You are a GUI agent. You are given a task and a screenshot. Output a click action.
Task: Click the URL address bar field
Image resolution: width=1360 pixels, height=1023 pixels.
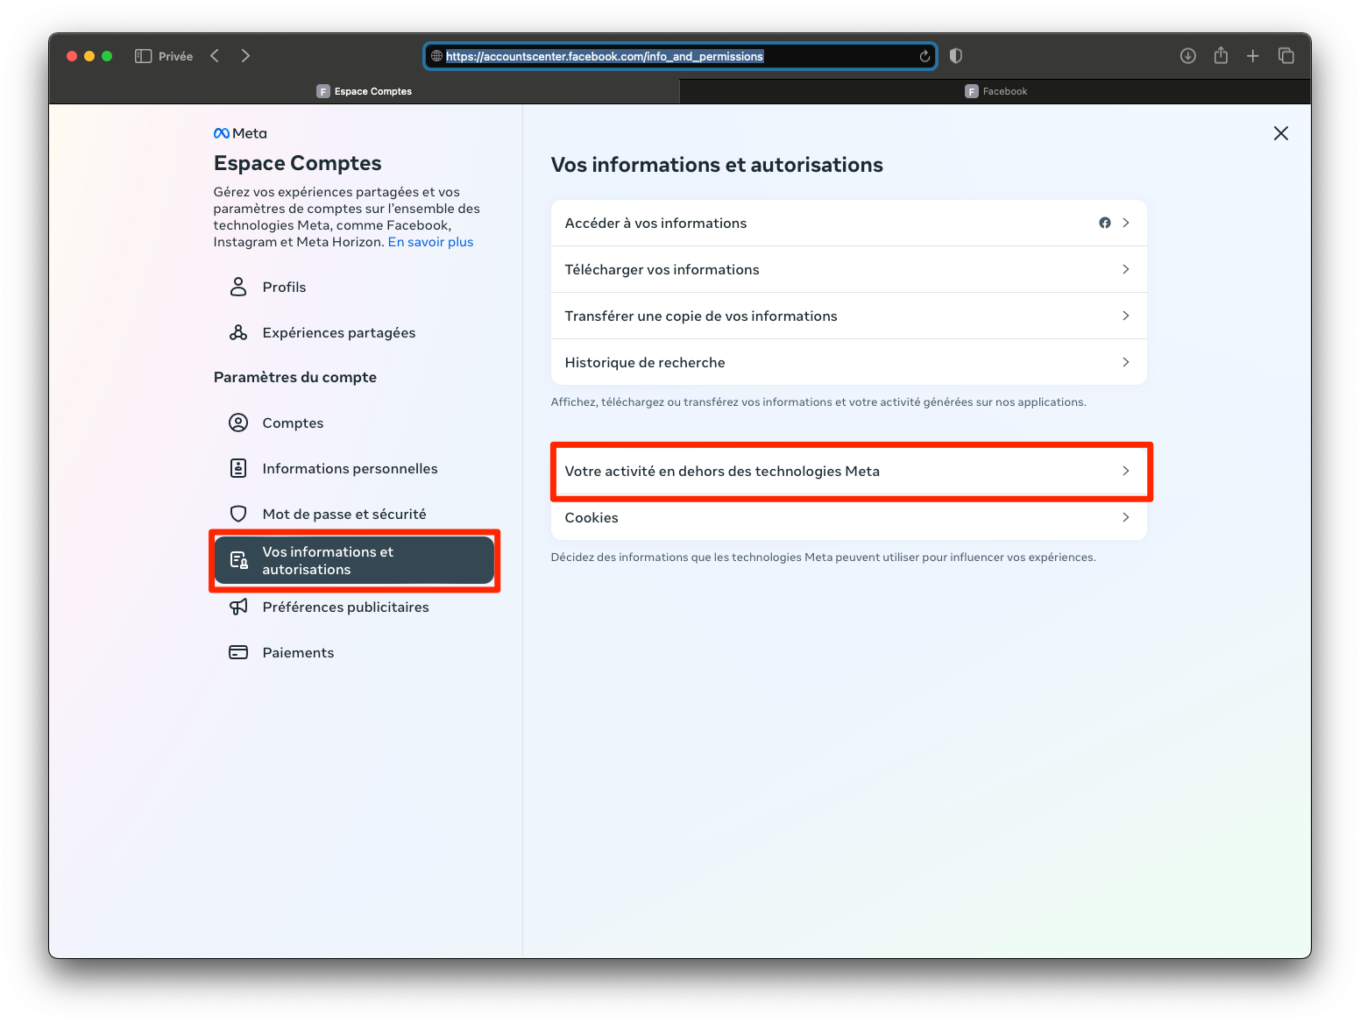(x=680, y=56)
